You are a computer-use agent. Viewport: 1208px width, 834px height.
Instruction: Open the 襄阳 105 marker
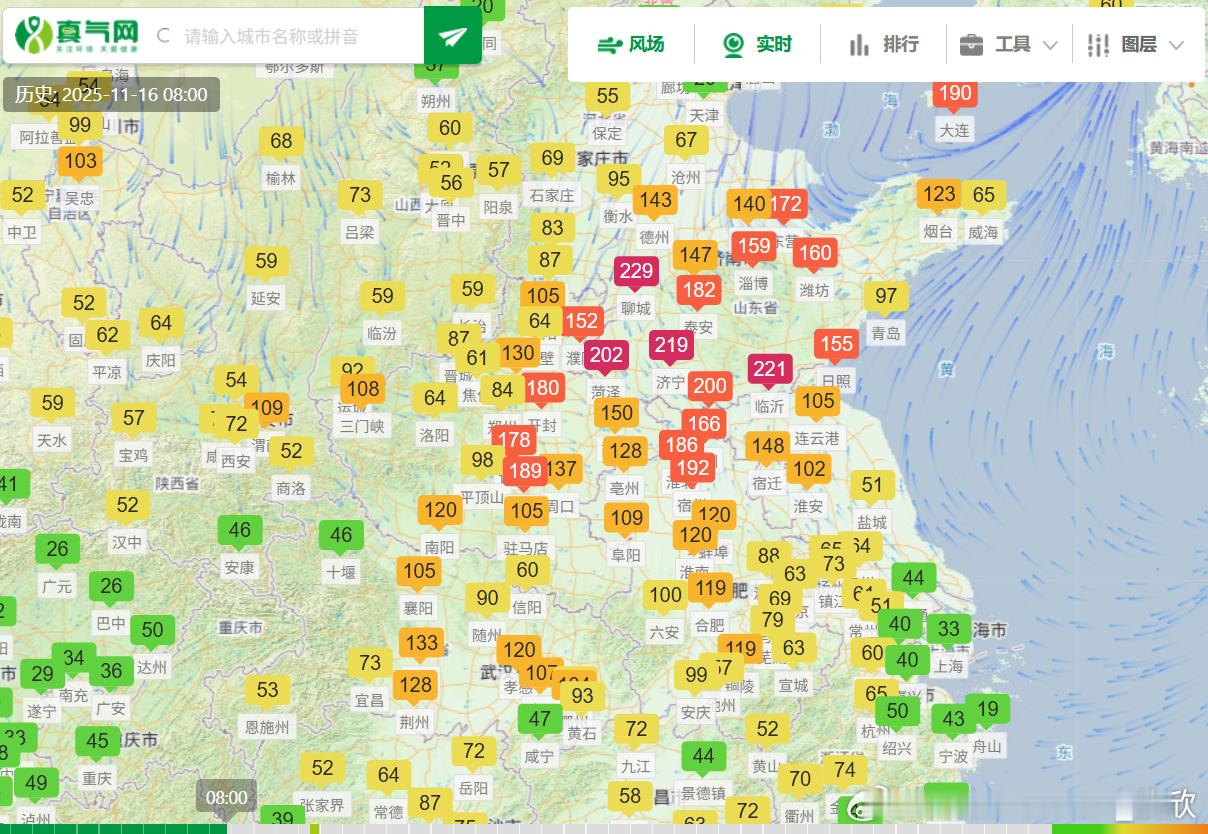[419, 573]
